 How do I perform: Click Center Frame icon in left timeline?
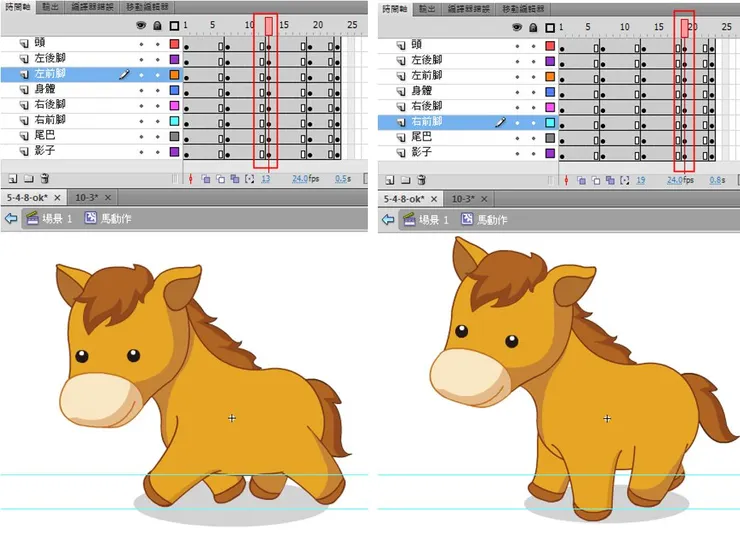tap(191, 179)
